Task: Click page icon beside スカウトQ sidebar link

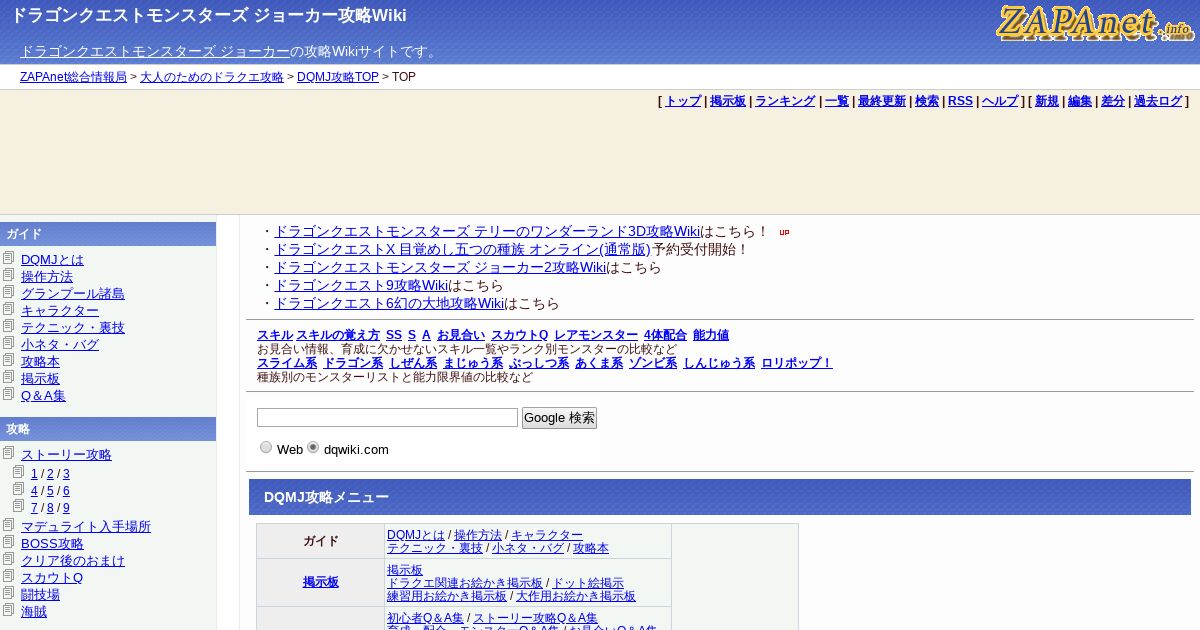Action: [9, 576]
